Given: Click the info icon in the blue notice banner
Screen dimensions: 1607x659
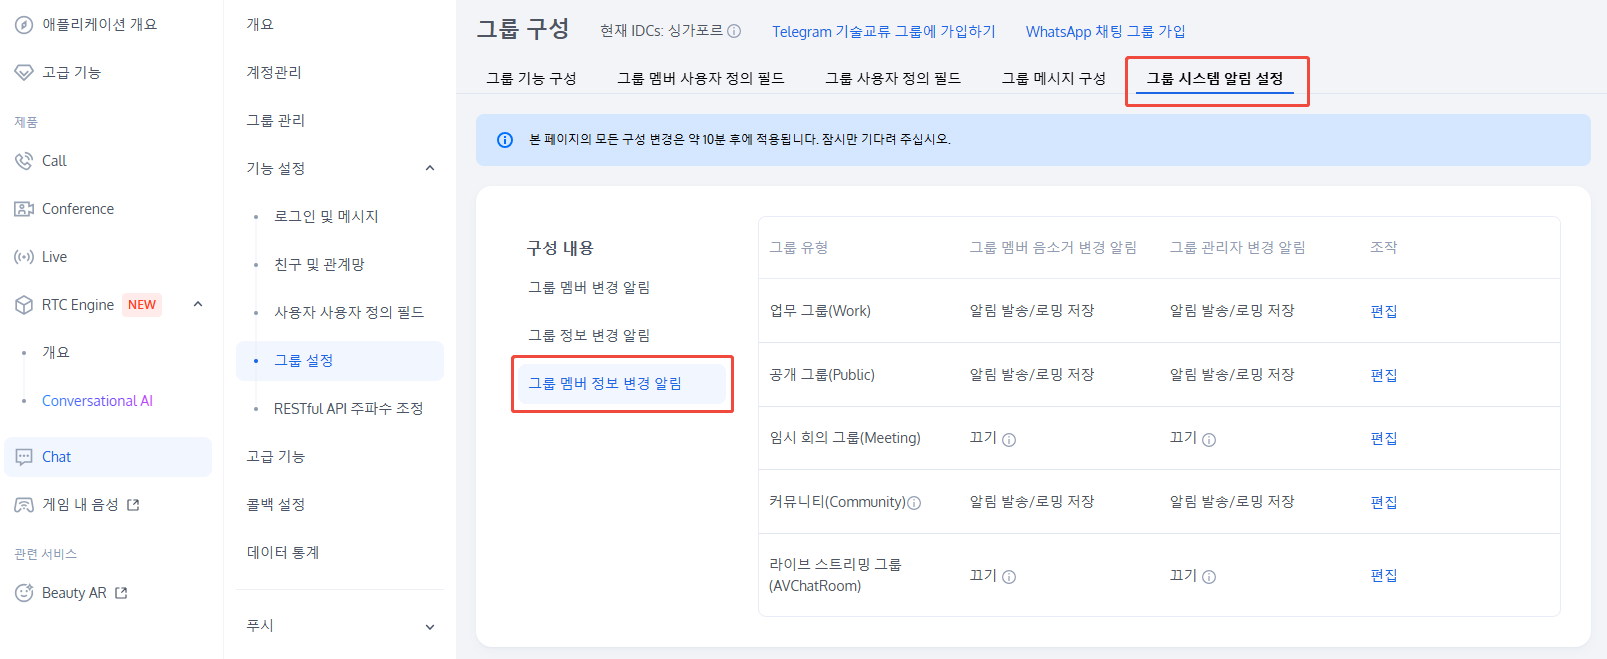Looking at the screenshot, I should [505, 140].
